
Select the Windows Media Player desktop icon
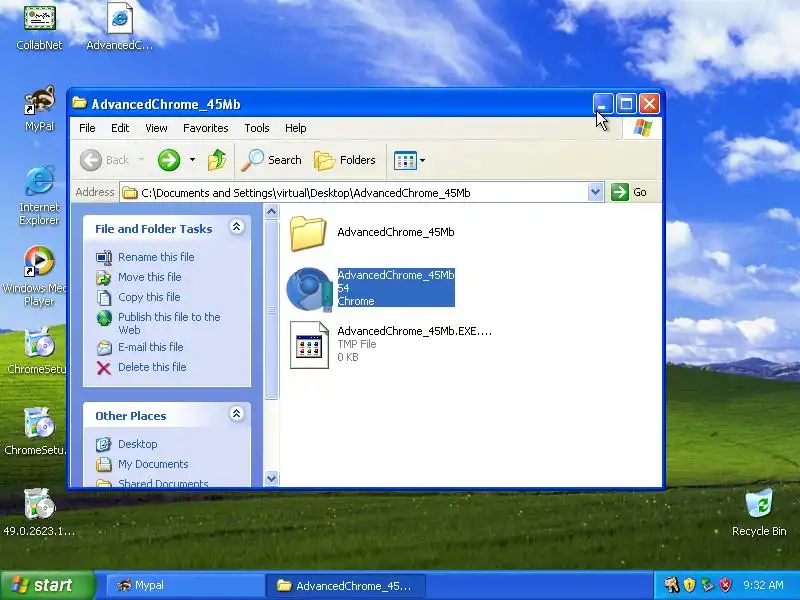click(39, 261)
